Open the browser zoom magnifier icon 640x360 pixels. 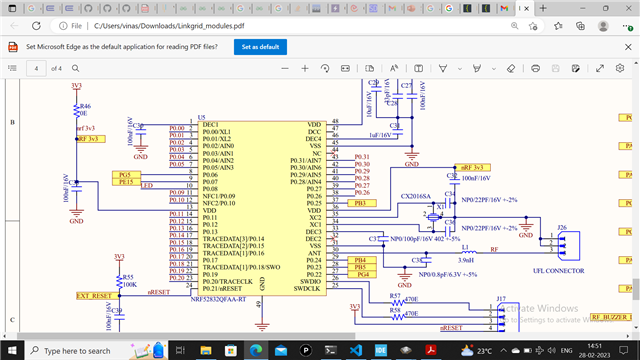coord(515,26)
